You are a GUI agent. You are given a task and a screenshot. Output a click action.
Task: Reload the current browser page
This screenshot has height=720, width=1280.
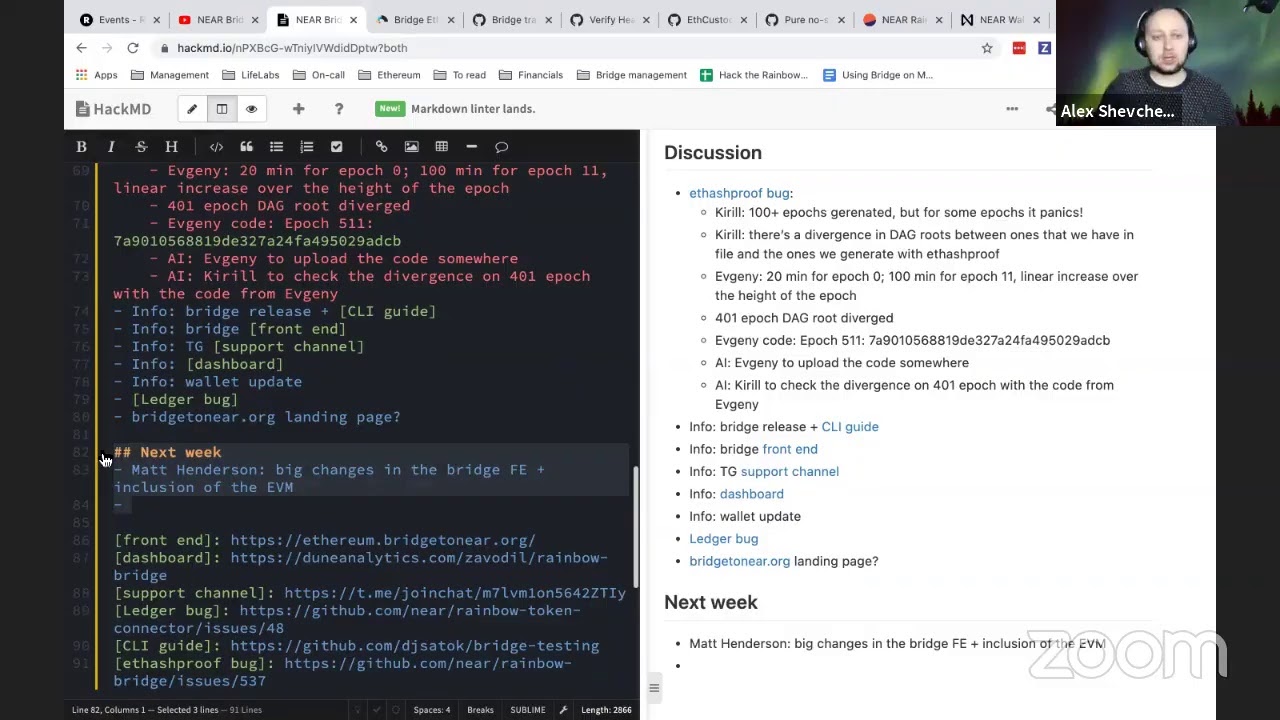(x=133, y=48)
